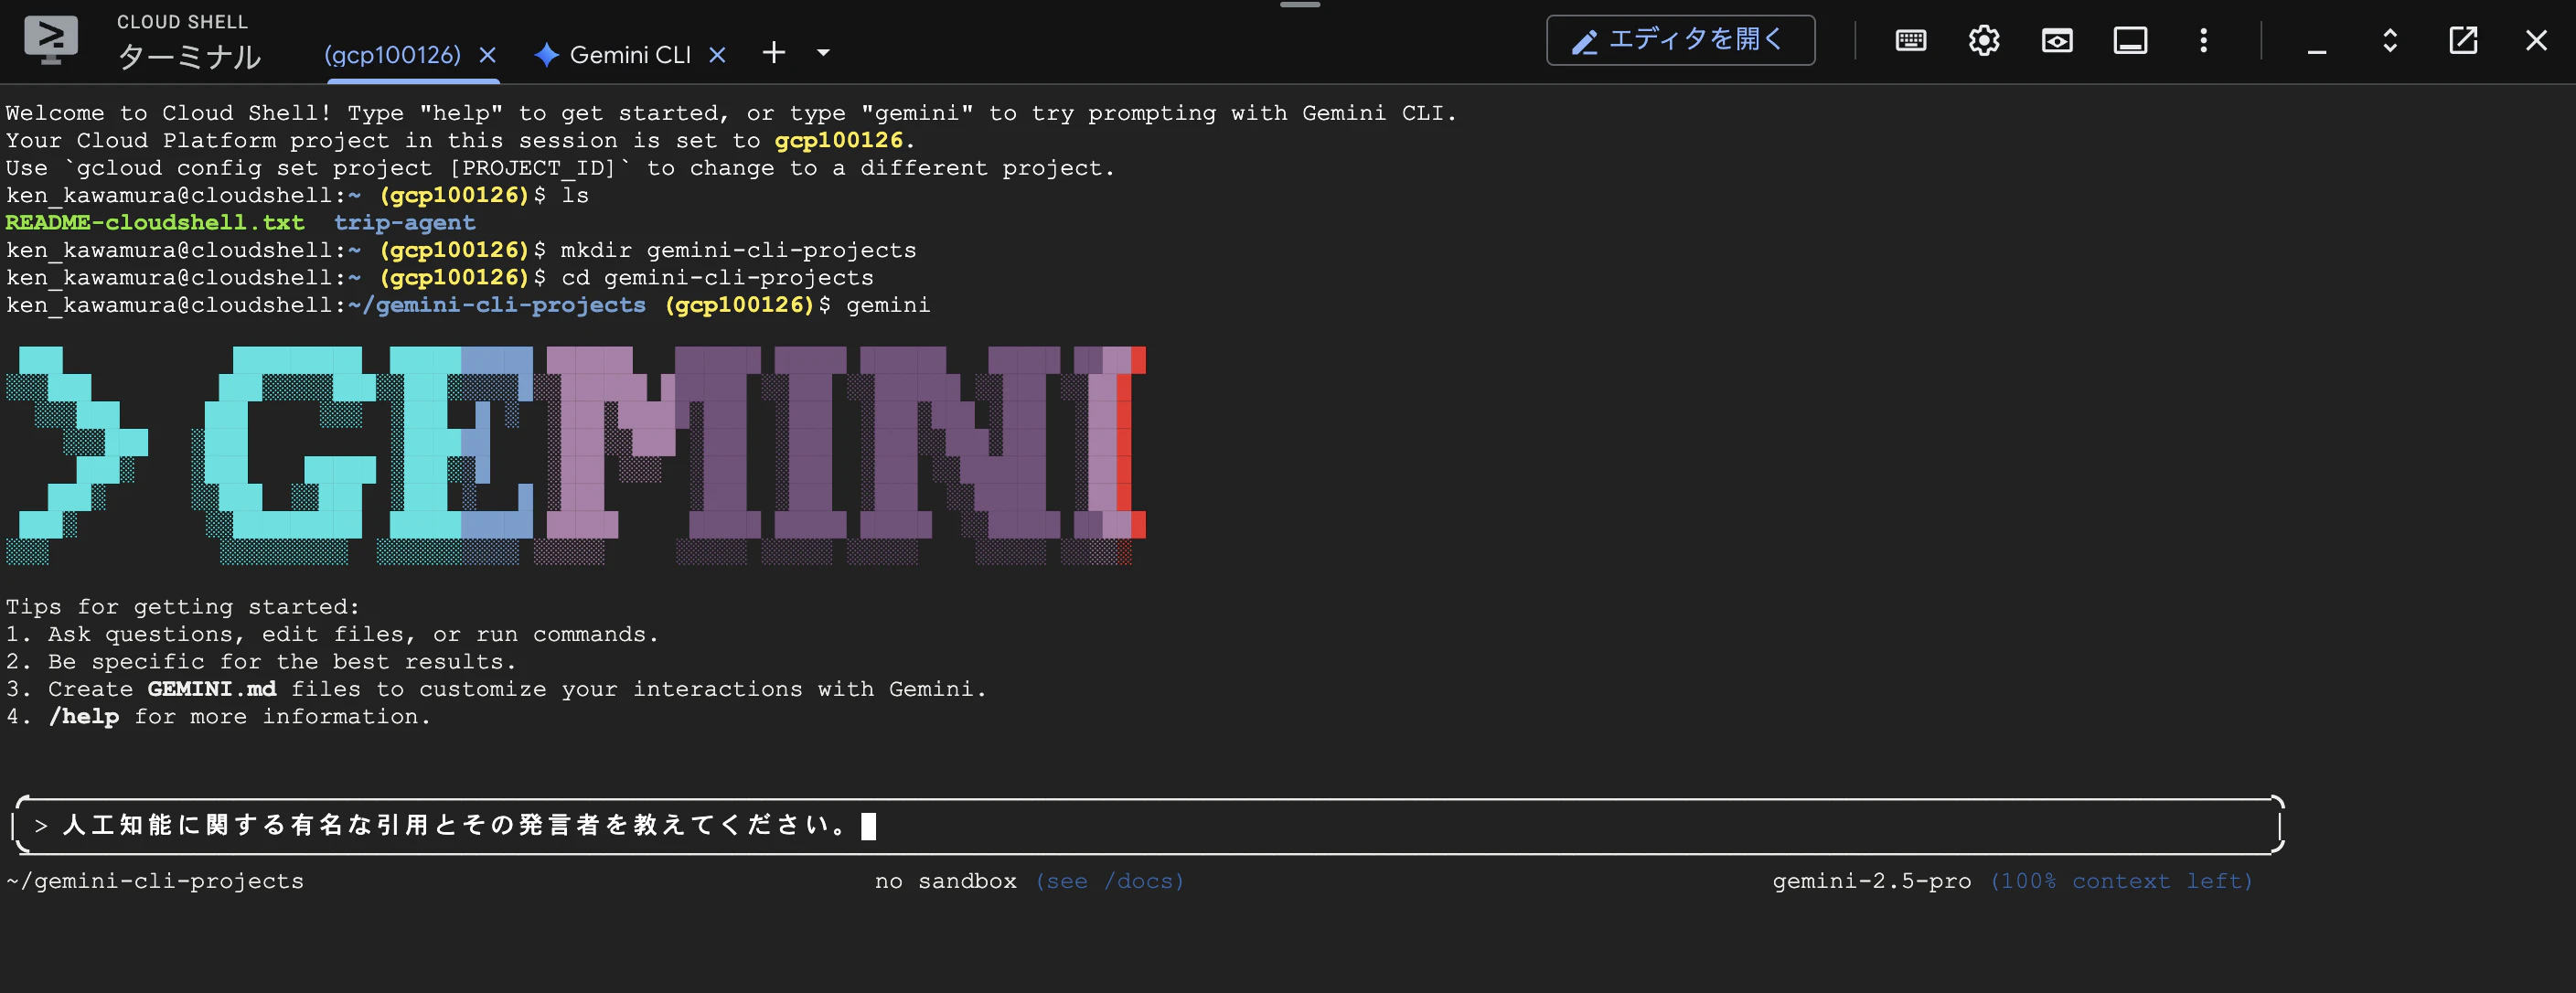Toggle the session window layout icon
Screen dimensions: 2576x993
(x=2130, y=40)
